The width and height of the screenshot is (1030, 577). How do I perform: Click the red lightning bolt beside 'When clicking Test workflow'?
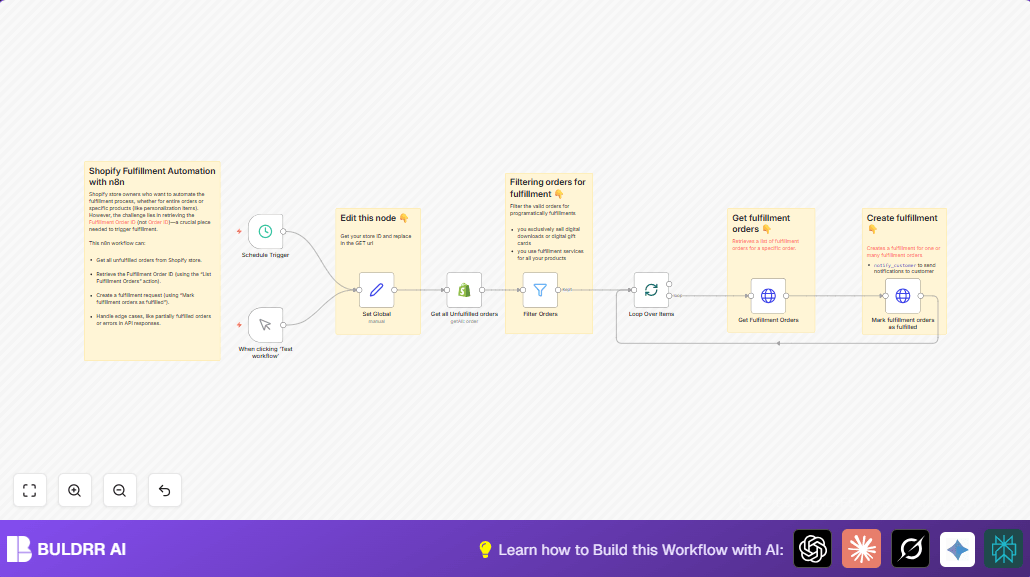tap(239, 325)
